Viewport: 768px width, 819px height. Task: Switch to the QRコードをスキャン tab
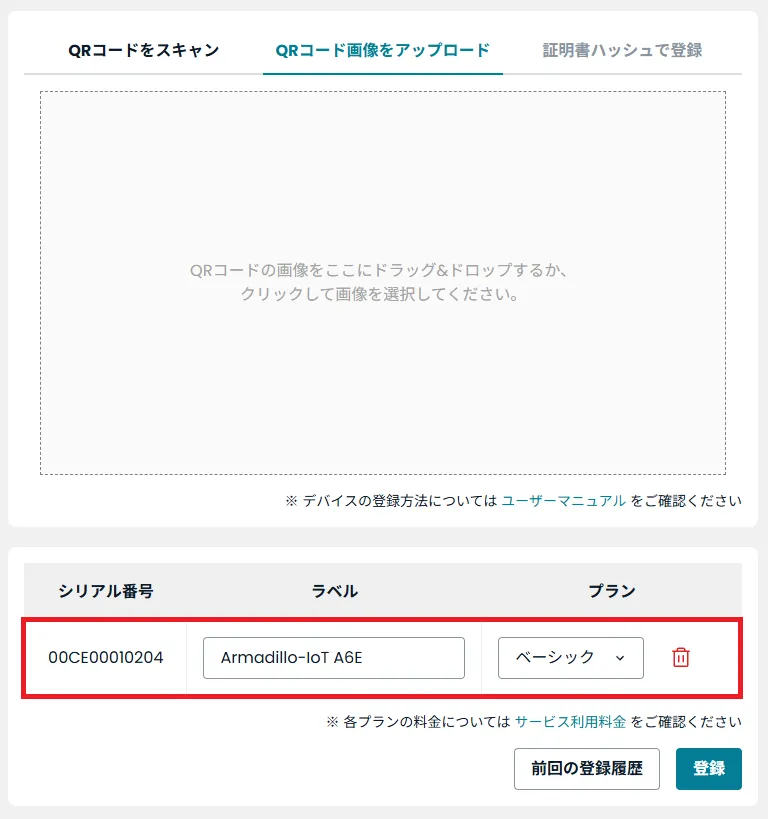[143, 48]
